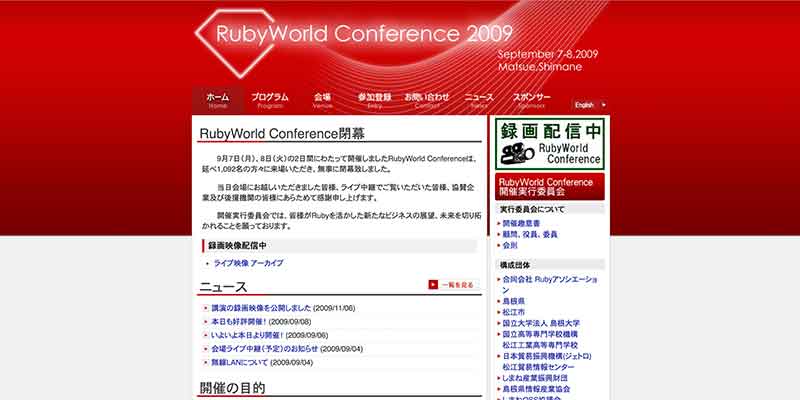Open the 開催趣意書 sidebar link
Screen dimensions: 800x400
point(521,223)
